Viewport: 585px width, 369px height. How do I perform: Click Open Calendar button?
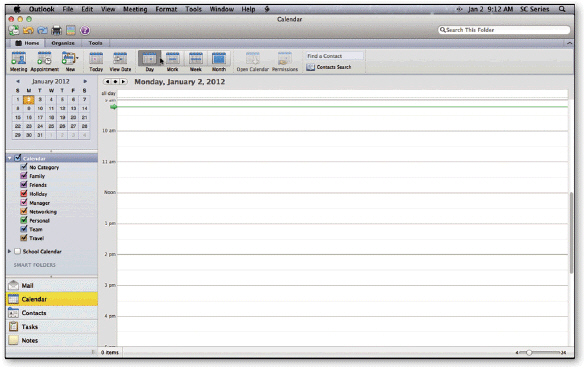coord(253,62)
